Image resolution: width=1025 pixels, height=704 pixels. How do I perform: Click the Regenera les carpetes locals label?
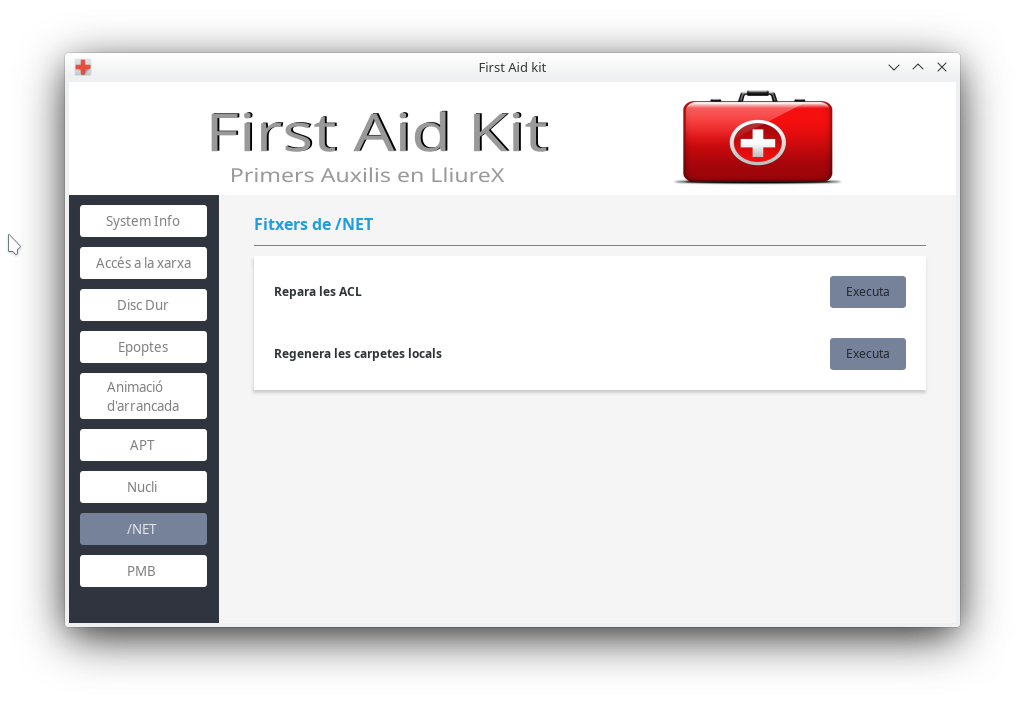coord(358,354)
